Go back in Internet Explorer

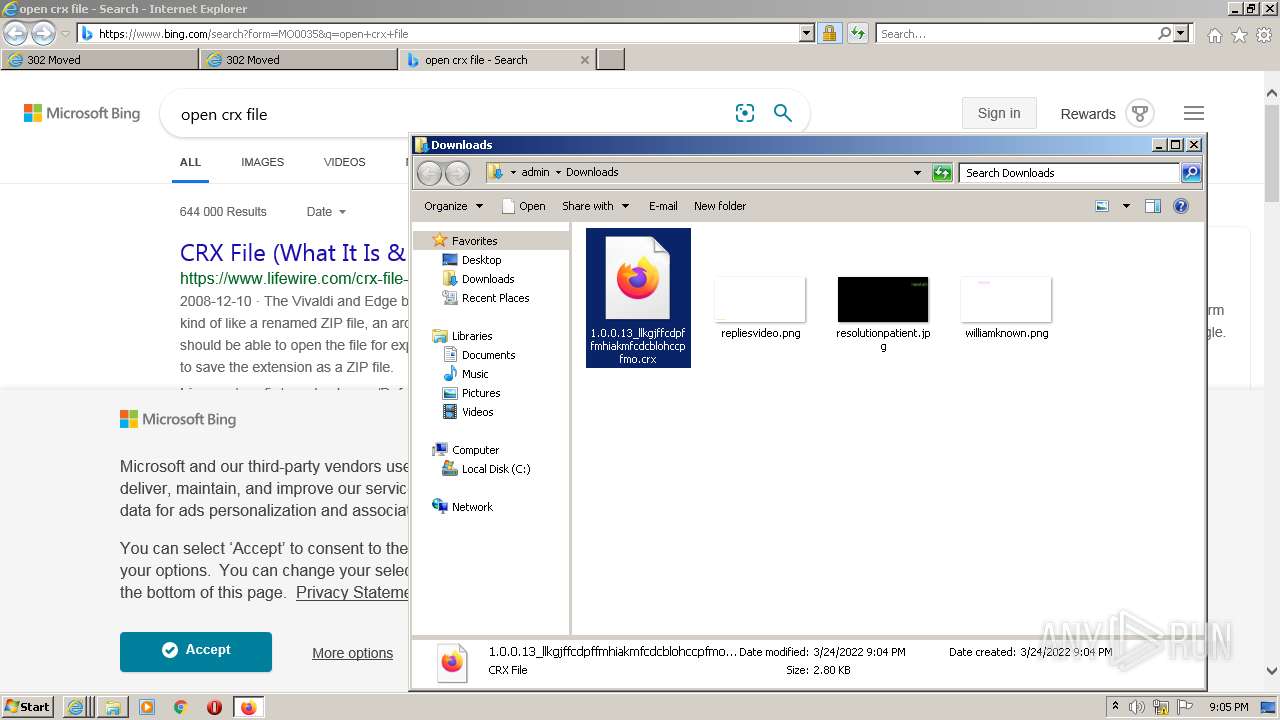click(x=16, y=33)
